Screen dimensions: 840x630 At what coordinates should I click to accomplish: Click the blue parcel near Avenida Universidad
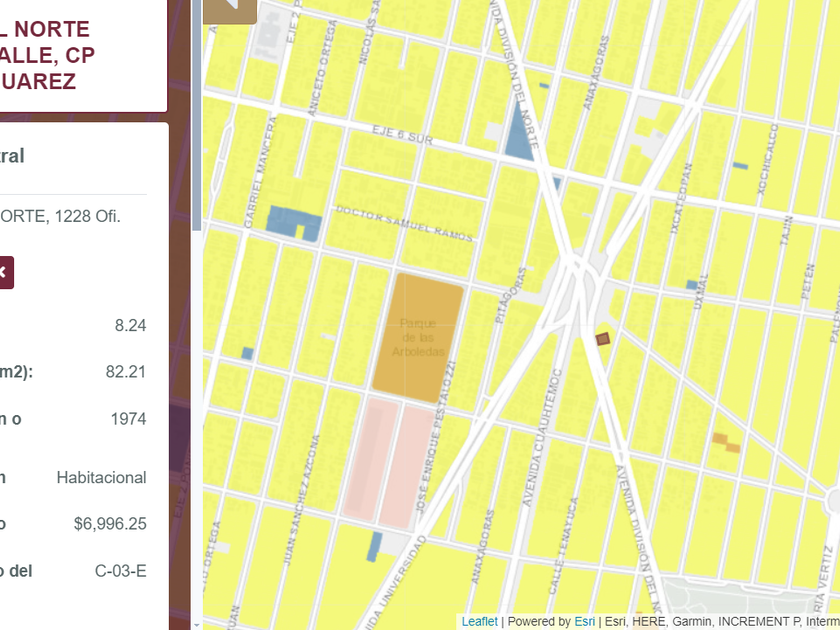[375, 545]
